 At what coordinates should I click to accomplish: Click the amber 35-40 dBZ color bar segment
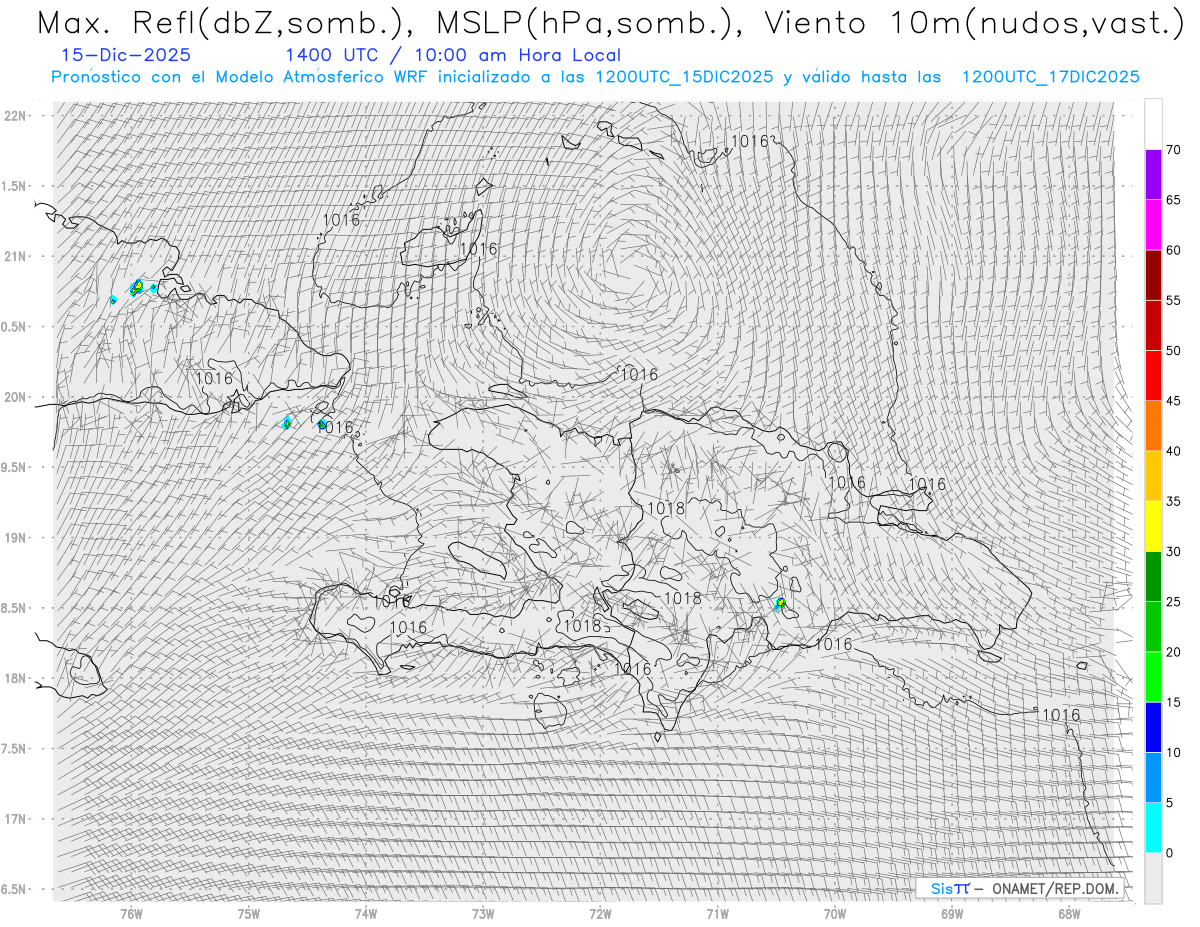coord(1153,476)
